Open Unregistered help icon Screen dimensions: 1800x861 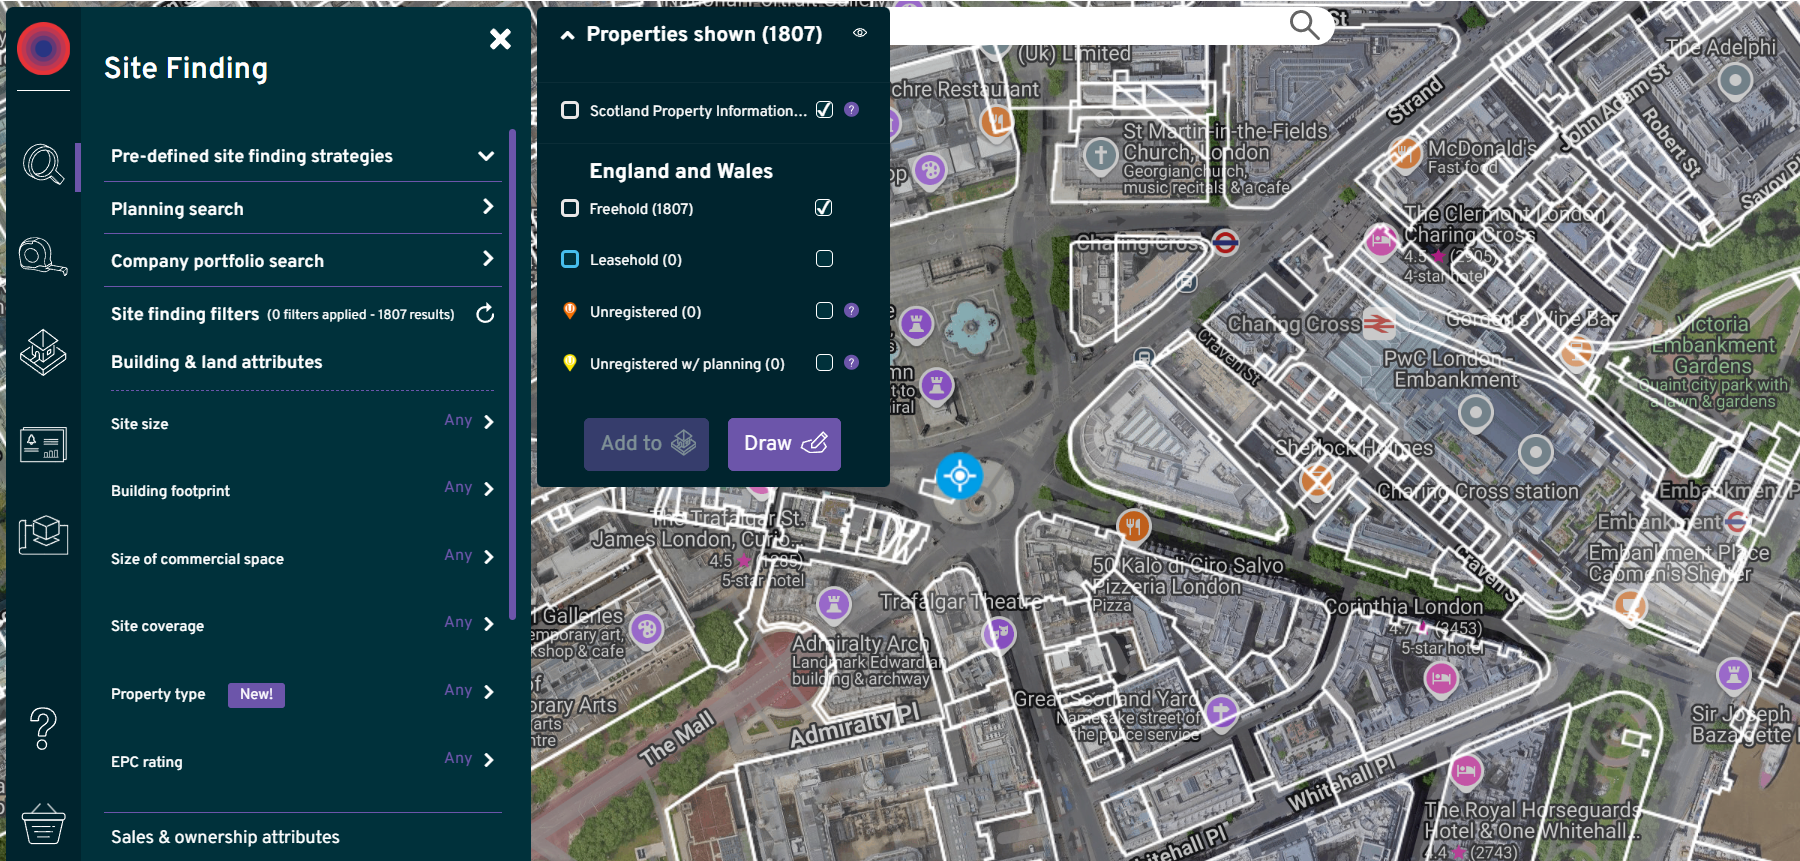851,311
